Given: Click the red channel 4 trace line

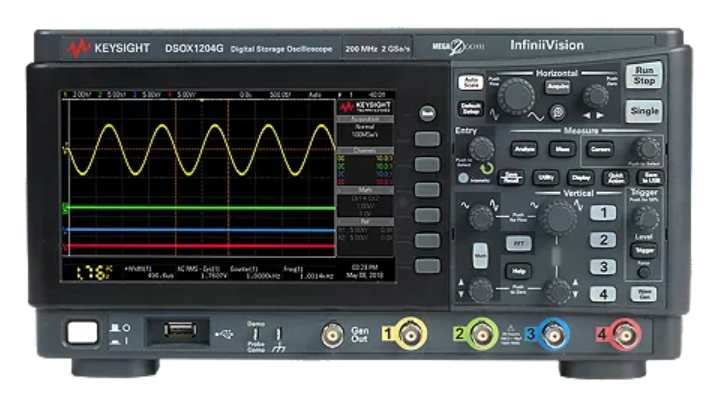Looking at the screenshot, I should point(202,246).
